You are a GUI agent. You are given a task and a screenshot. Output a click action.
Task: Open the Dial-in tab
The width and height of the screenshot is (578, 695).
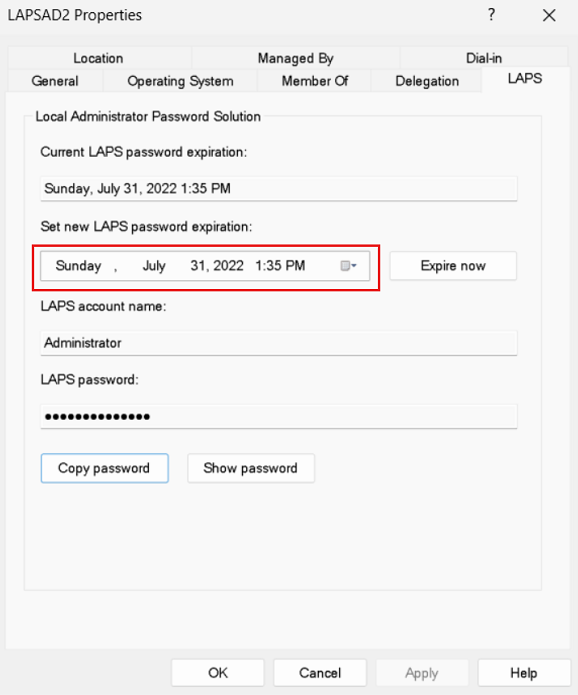tap(484, 58)
